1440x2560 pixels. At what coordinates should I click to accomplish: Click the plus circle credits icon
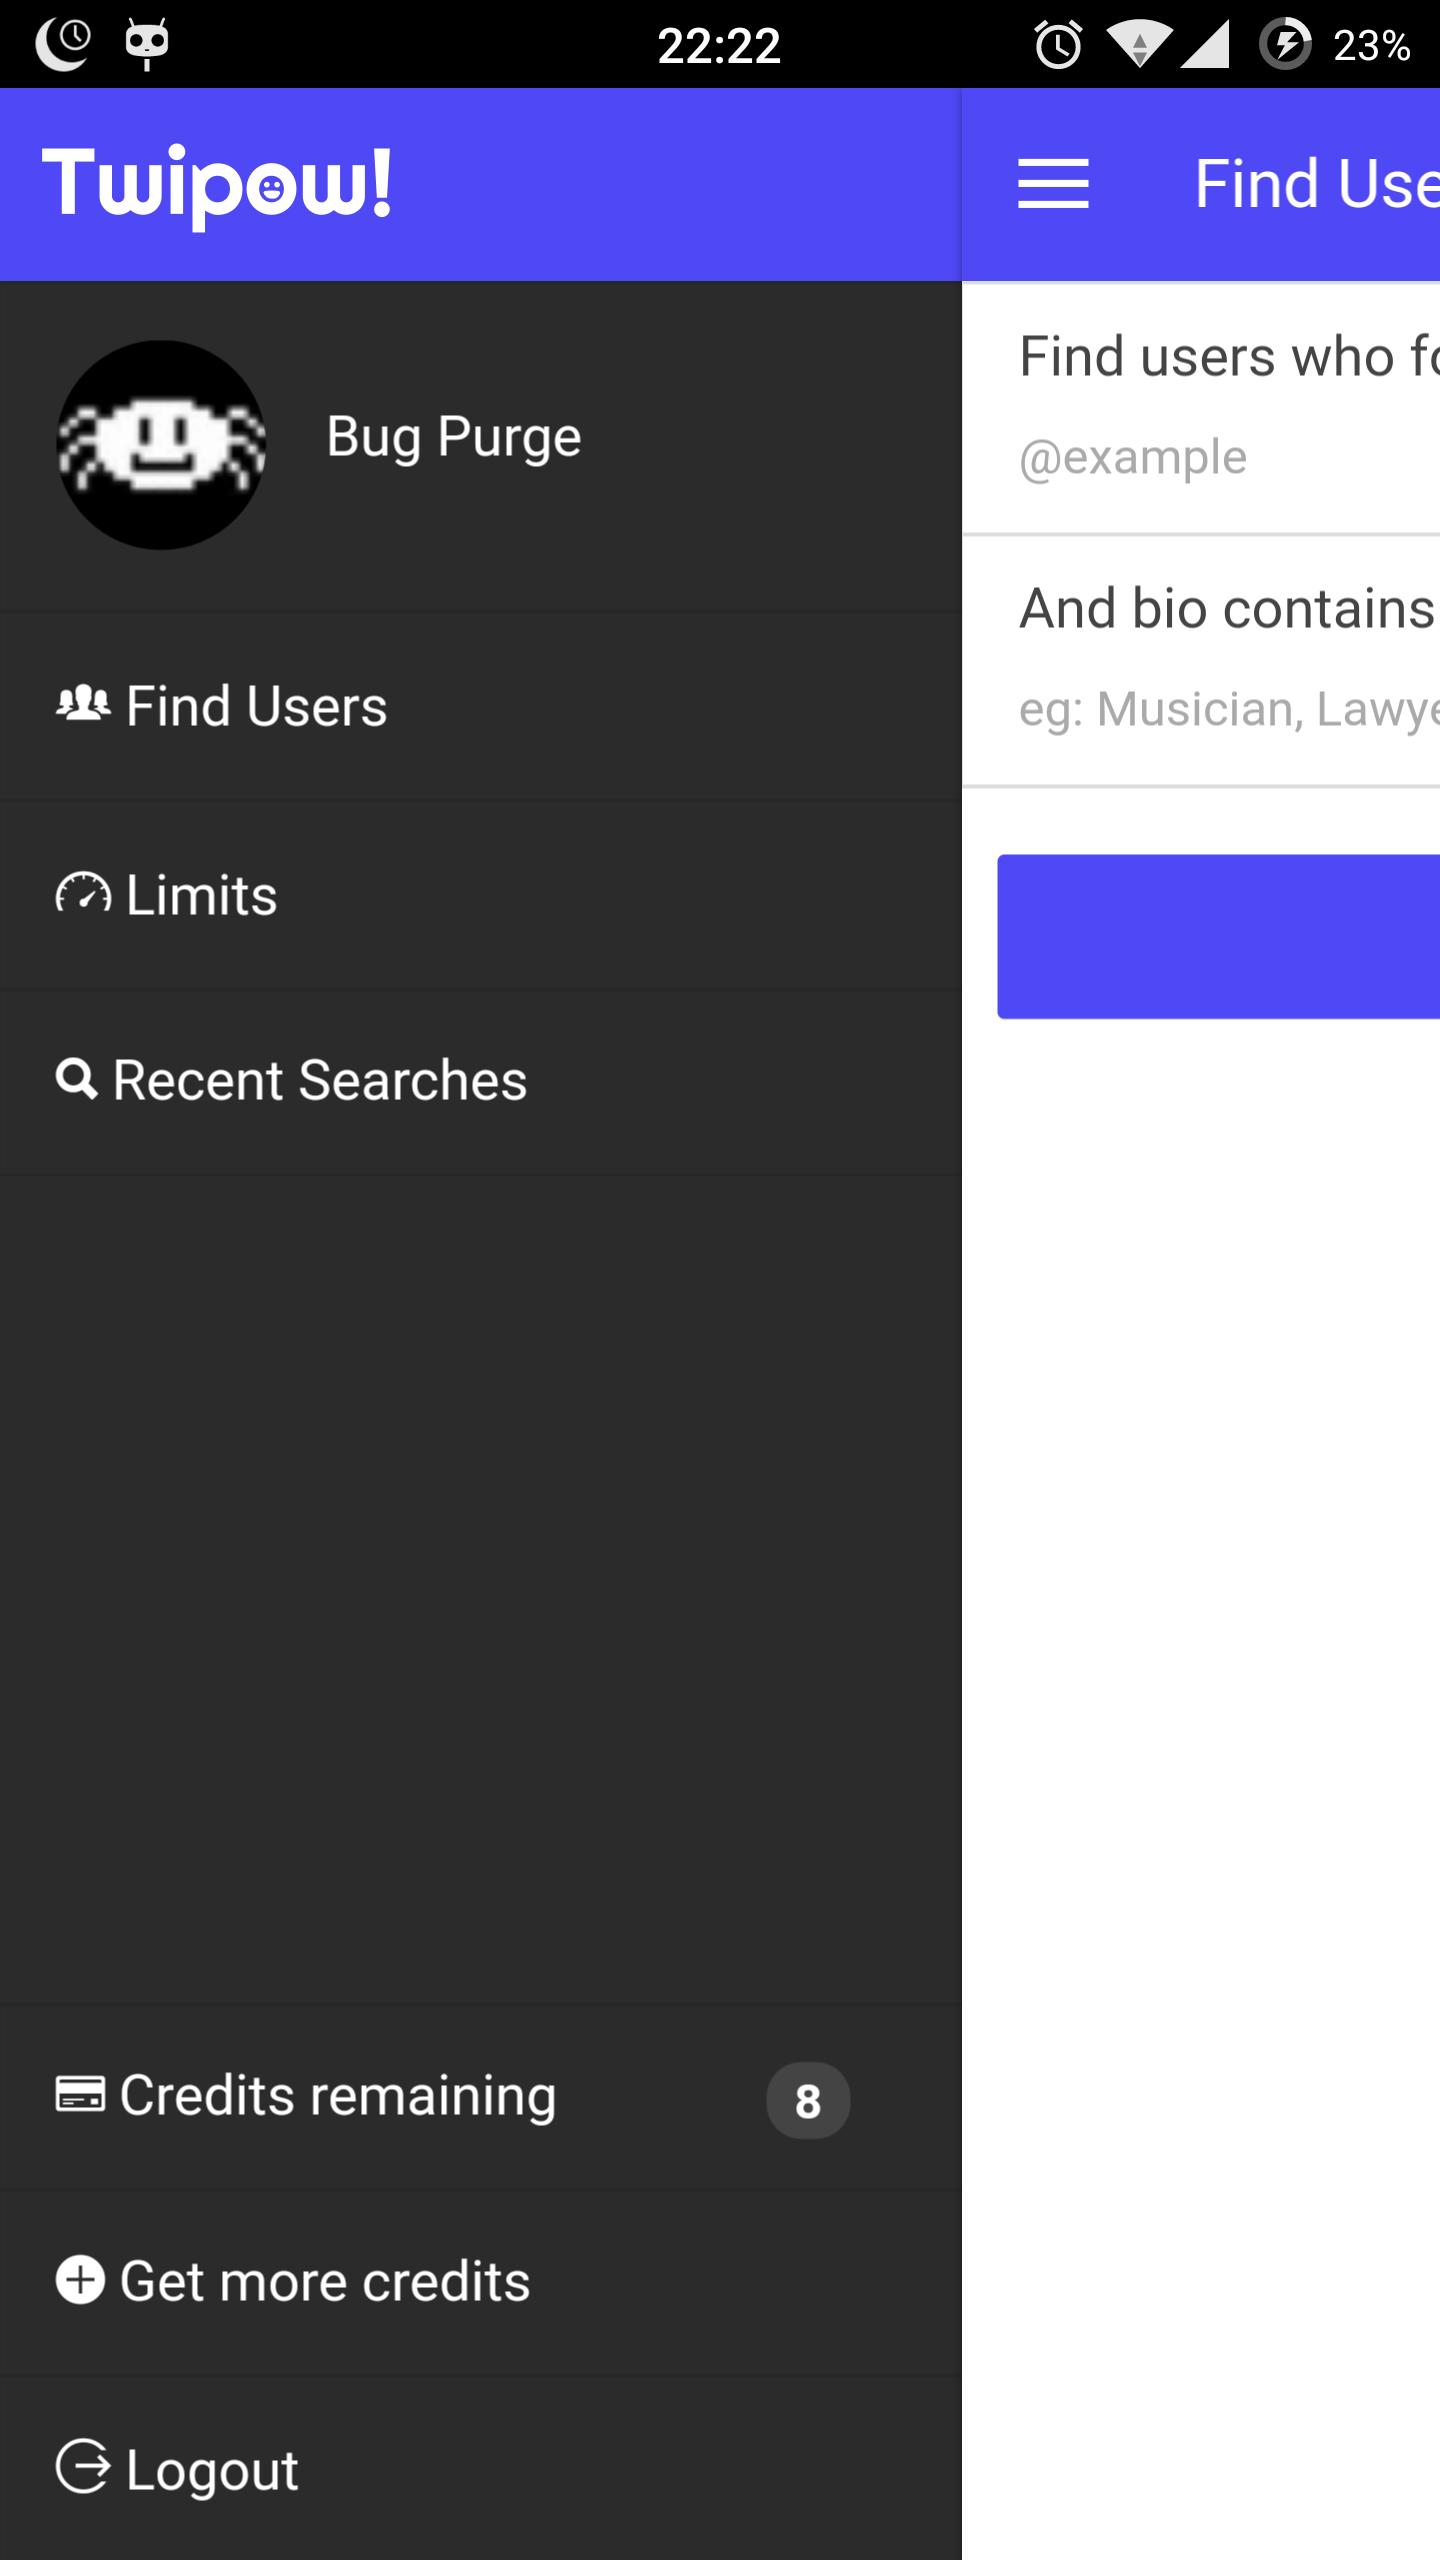(80, 2280)
